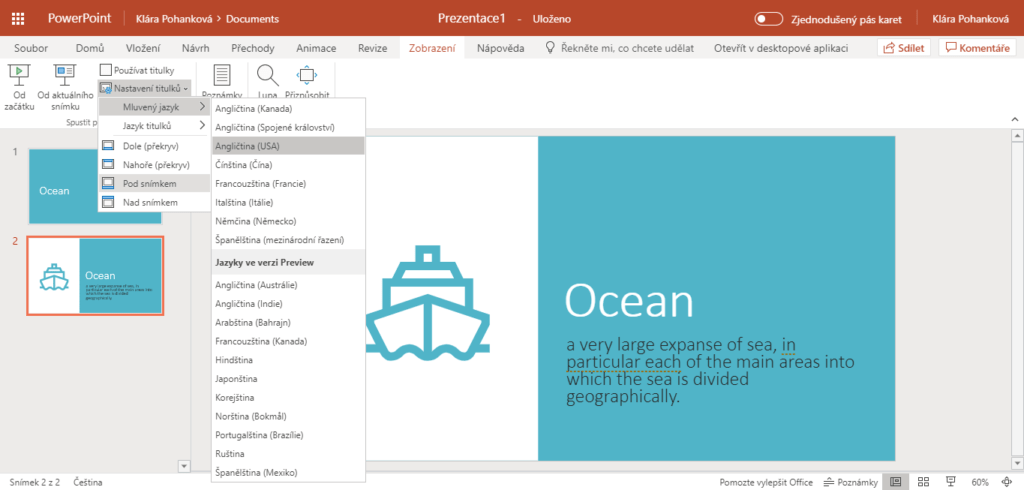Select the first slide thumbnail Ocean
Viewport: 1024px width, 490px height.
(95, 186)
